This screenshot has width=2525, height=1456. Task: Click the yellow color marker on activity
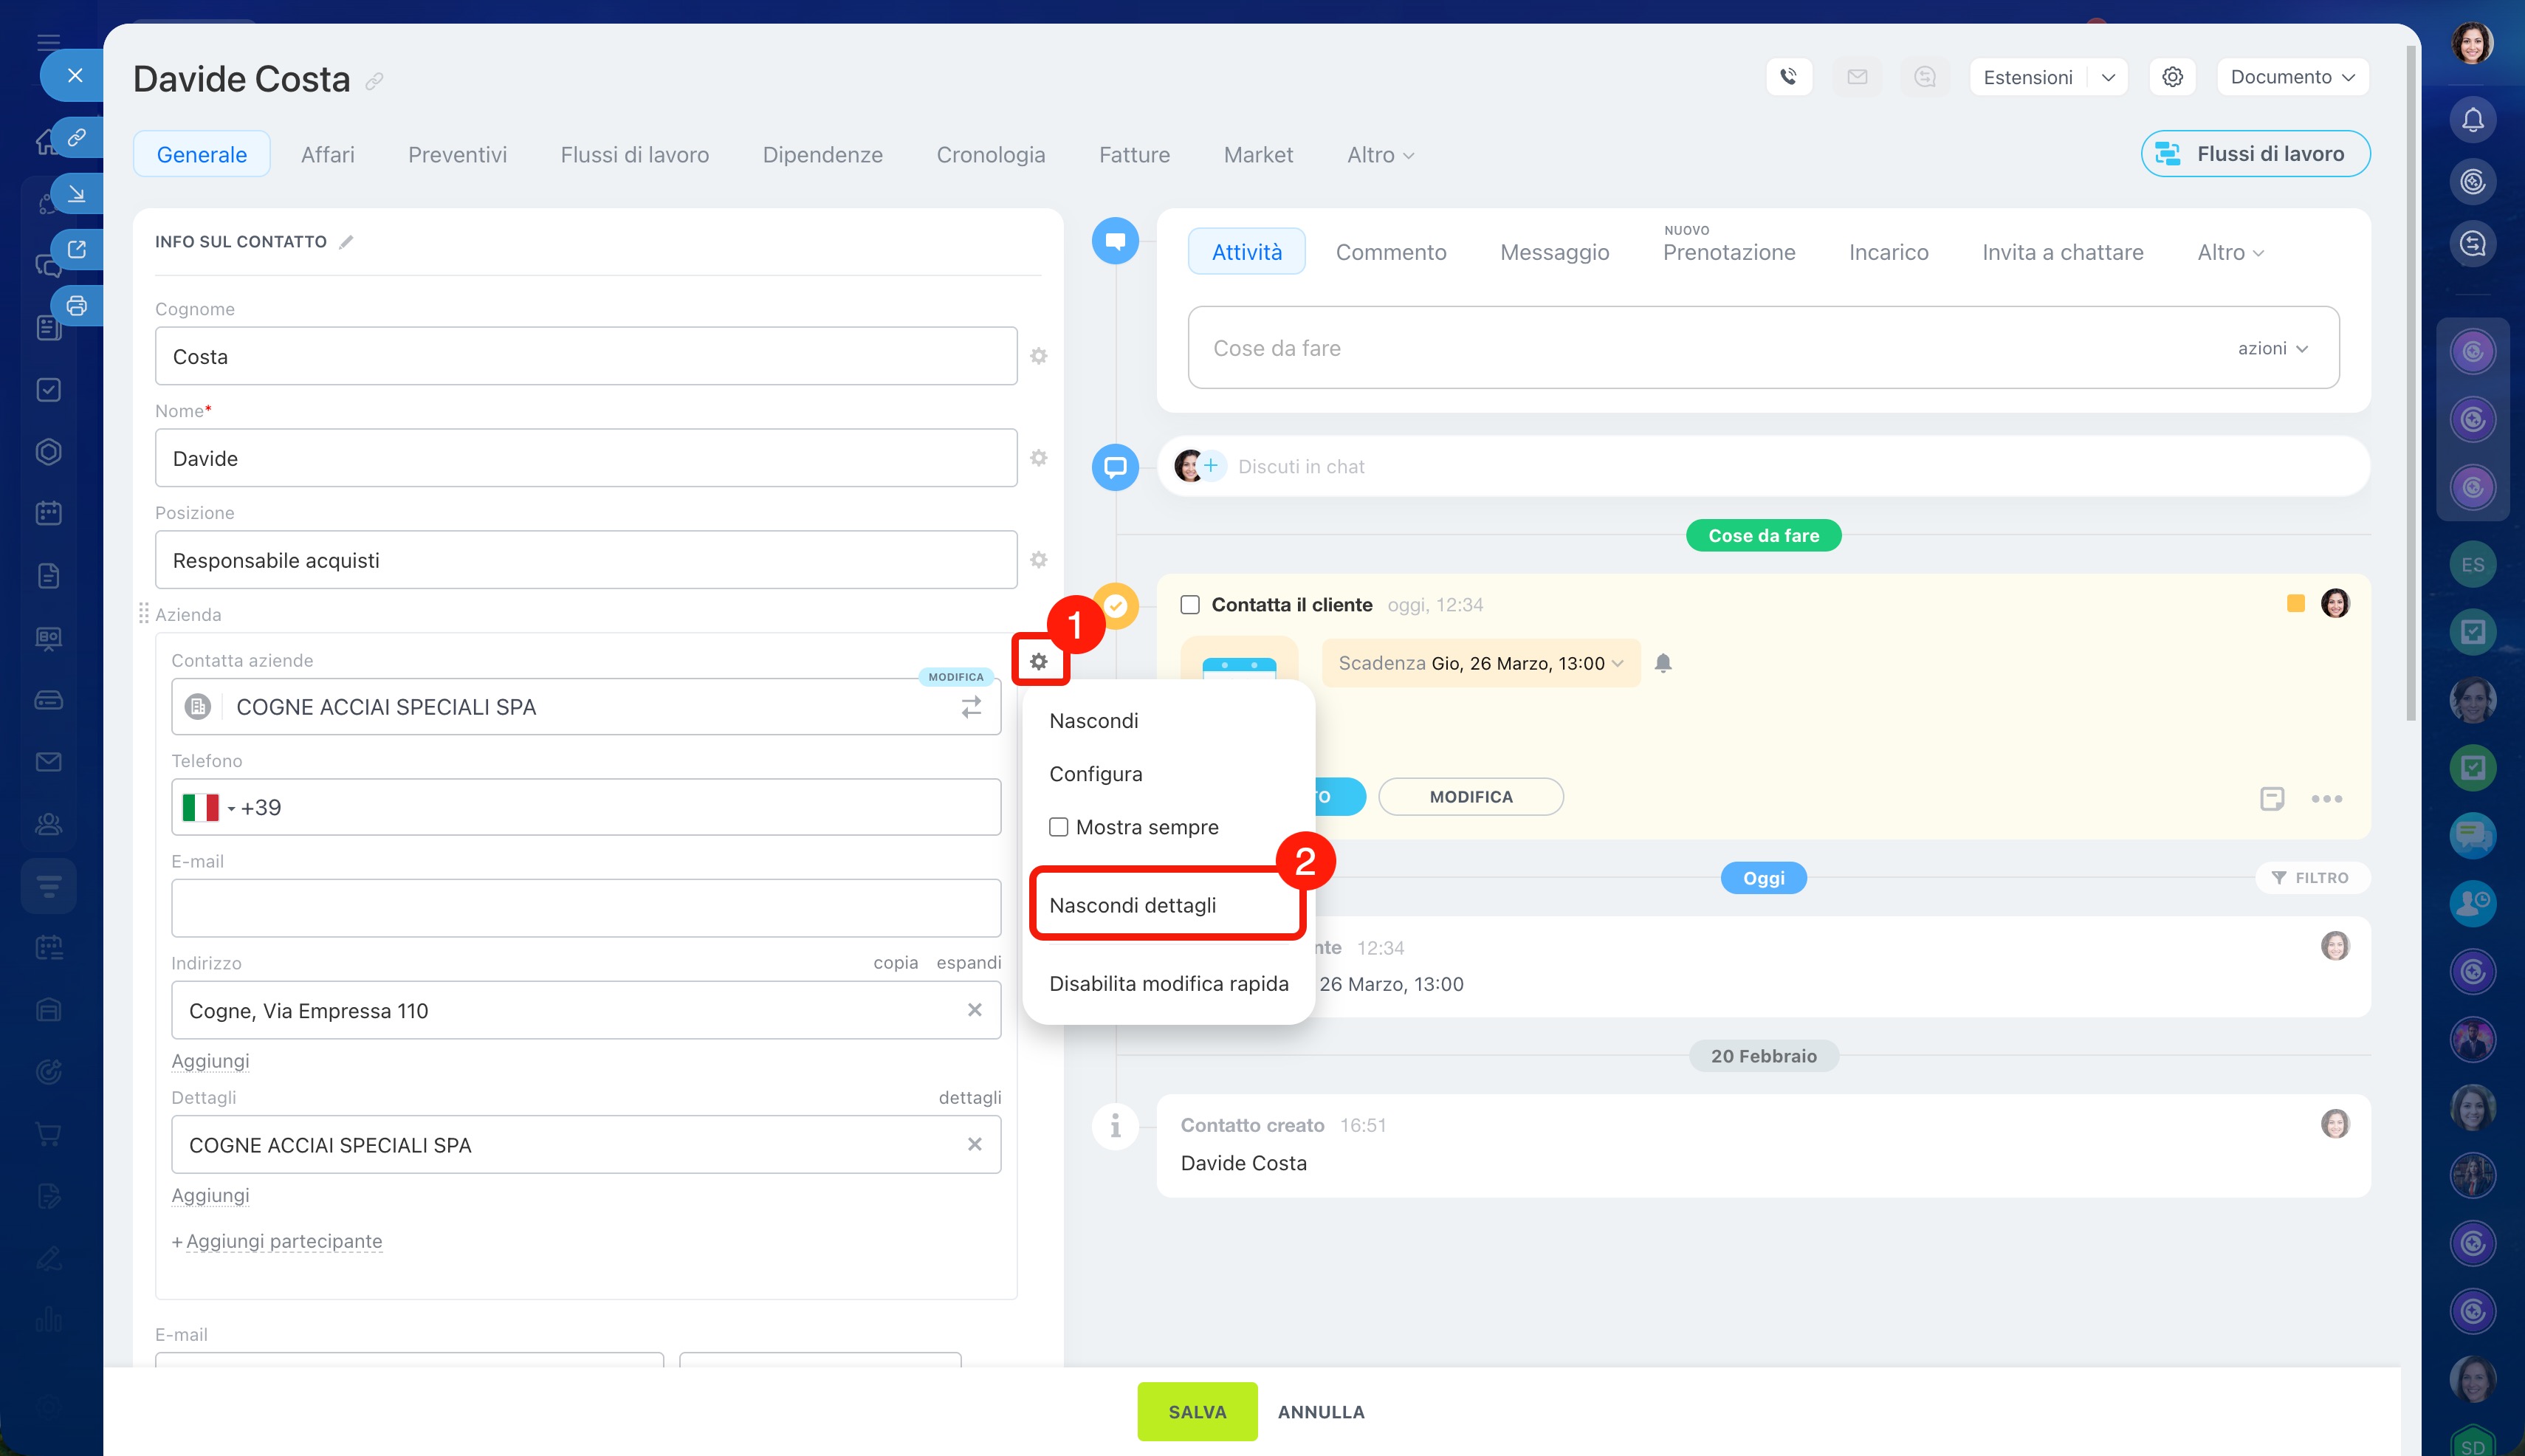(x=2295, y=603)
